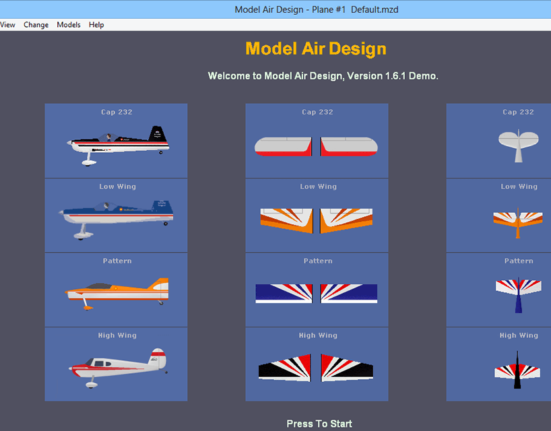Click the Press To Start text
Screen dimensions: 551x431
pos(319,424)
